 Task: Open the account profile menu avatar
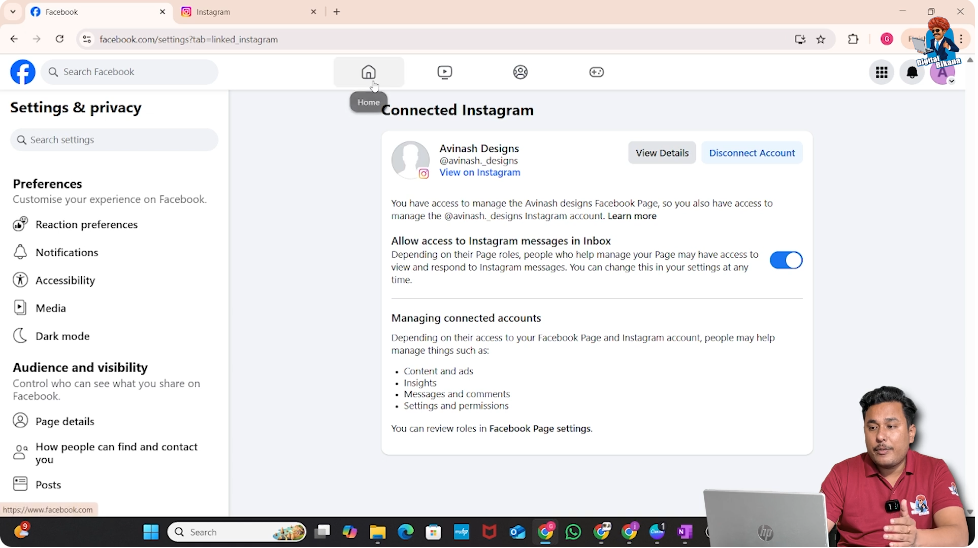click(x=942, y=73)
